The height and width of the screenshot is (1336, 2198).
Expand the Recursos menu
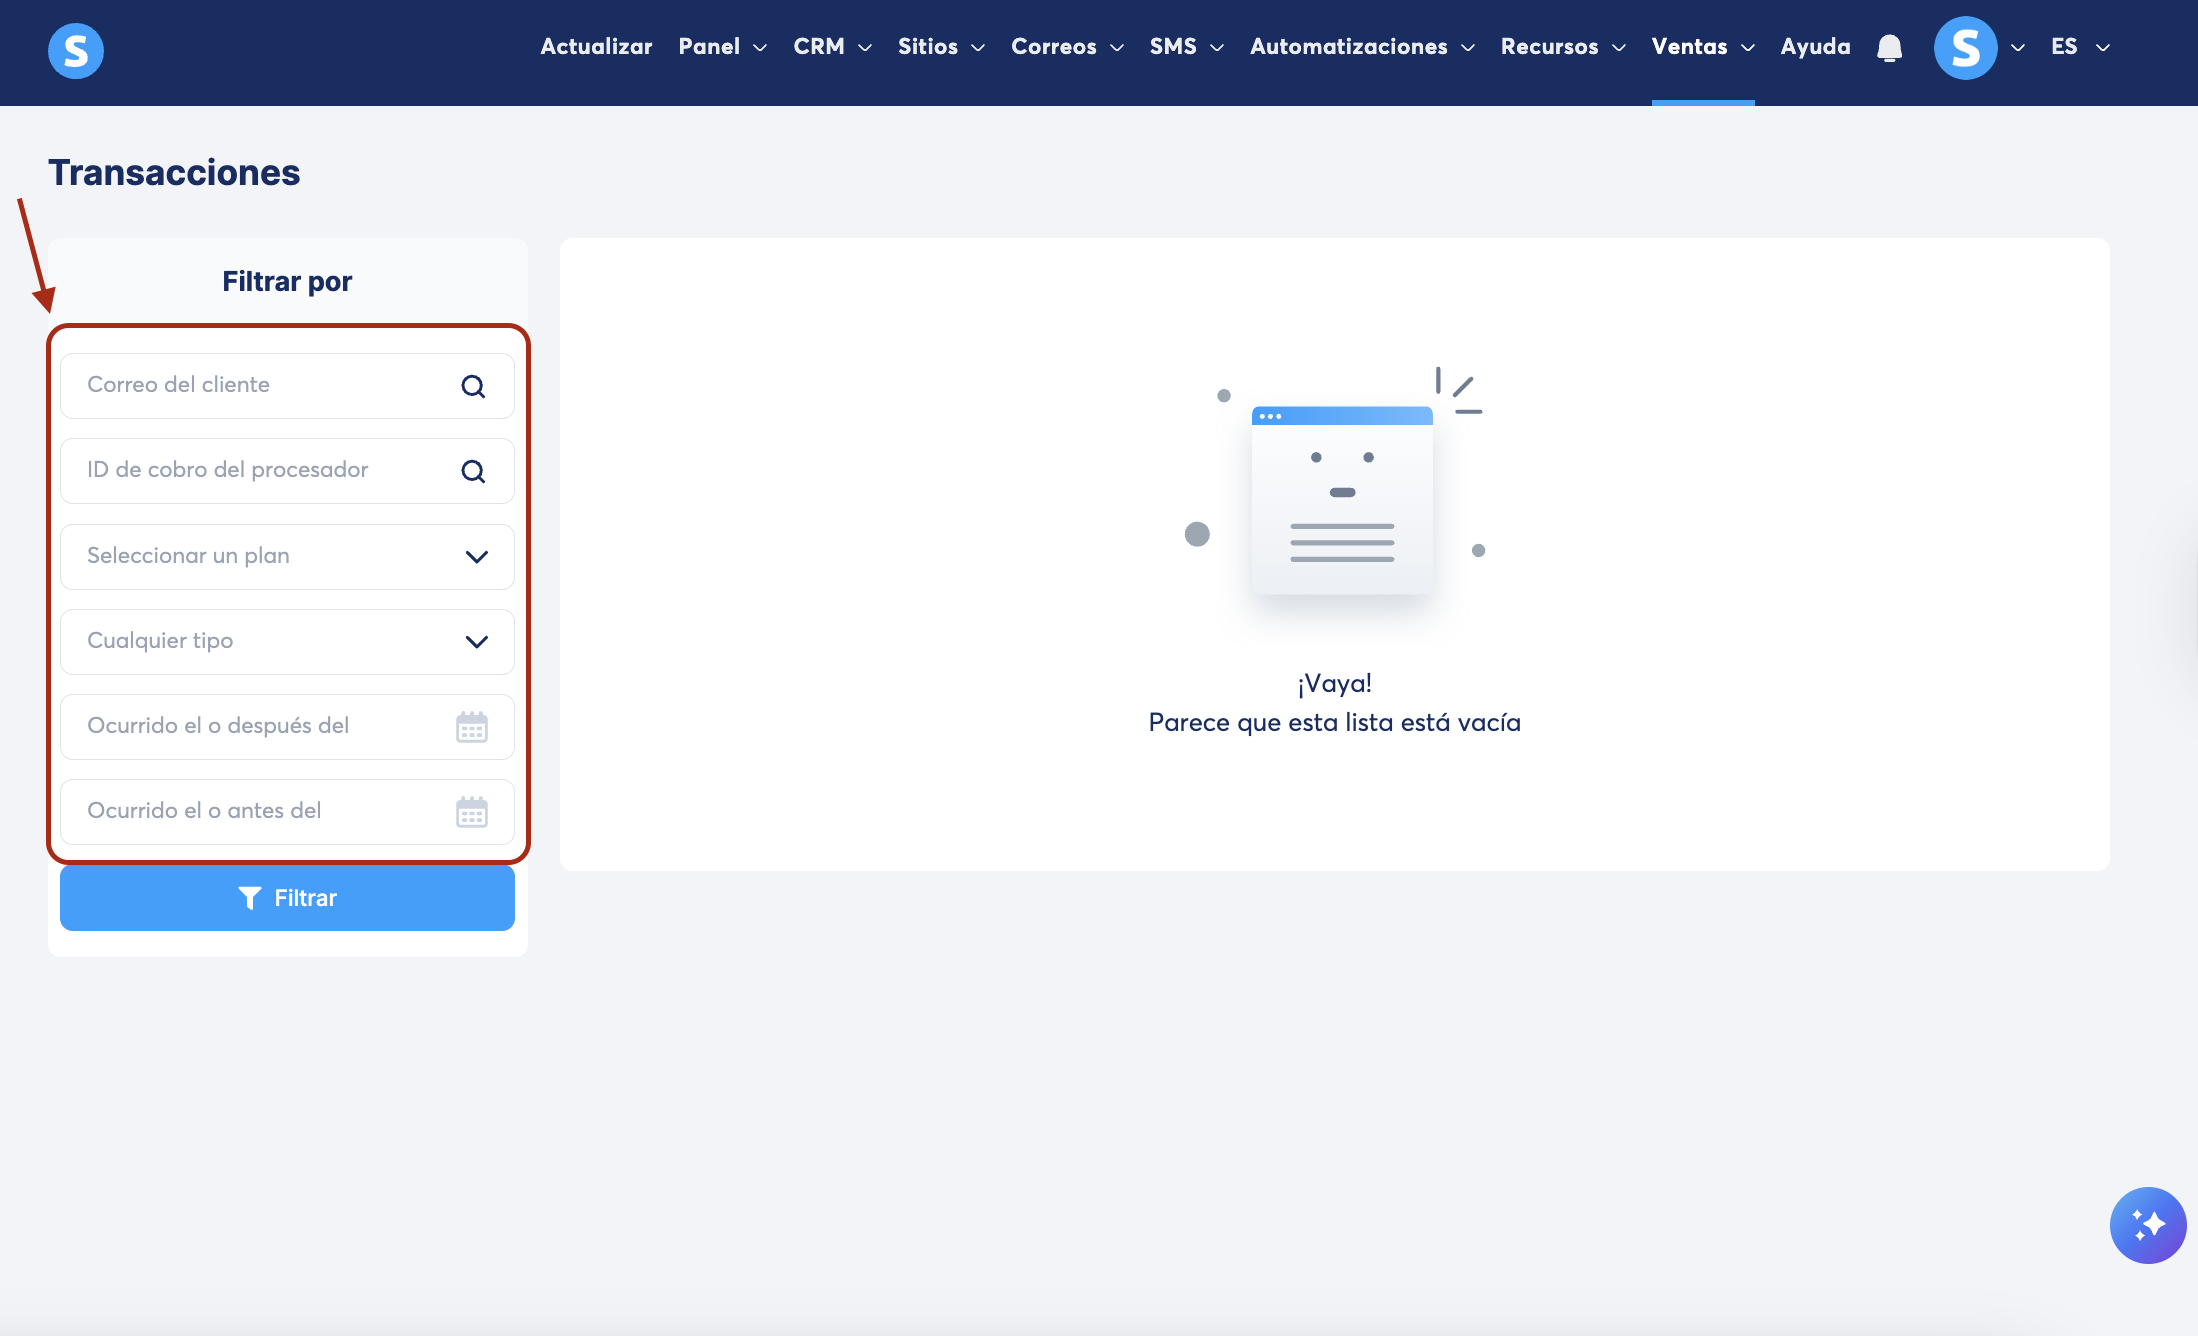click(x=1562, y=47)
